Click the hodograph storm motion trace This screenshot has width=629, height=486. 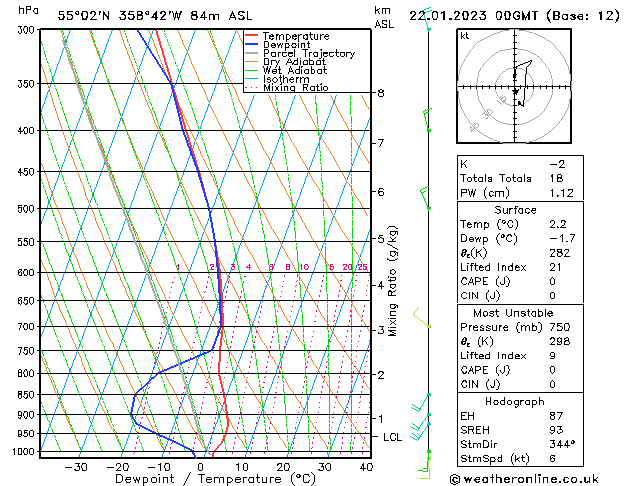point(522,83)
